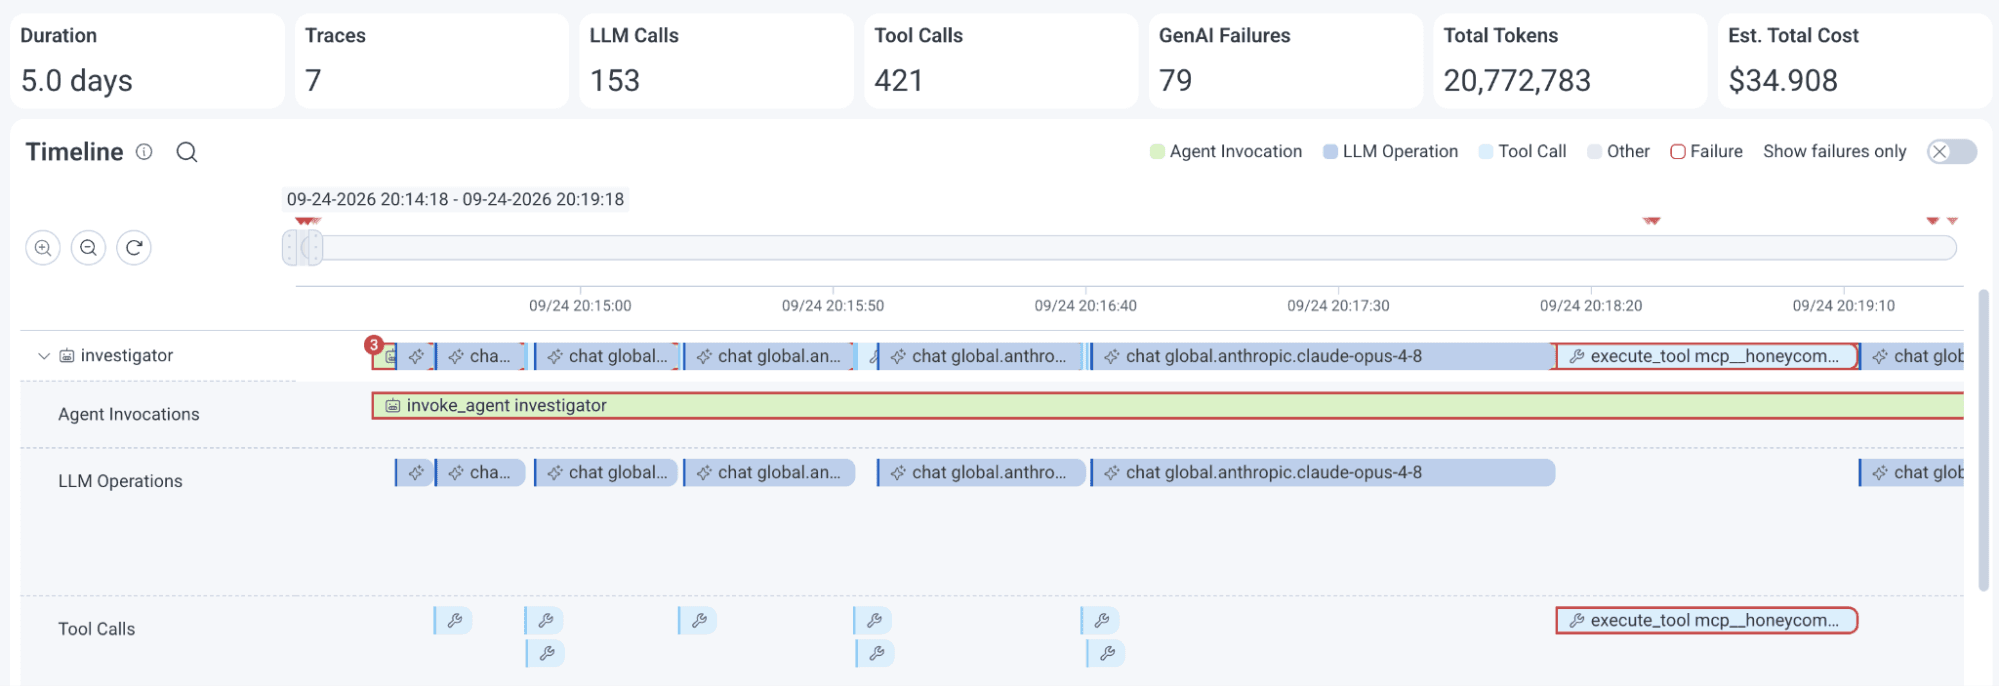Click the Failure legend swatch
This screenshot has width=1999, height=687.
[x=1678, y=152]
